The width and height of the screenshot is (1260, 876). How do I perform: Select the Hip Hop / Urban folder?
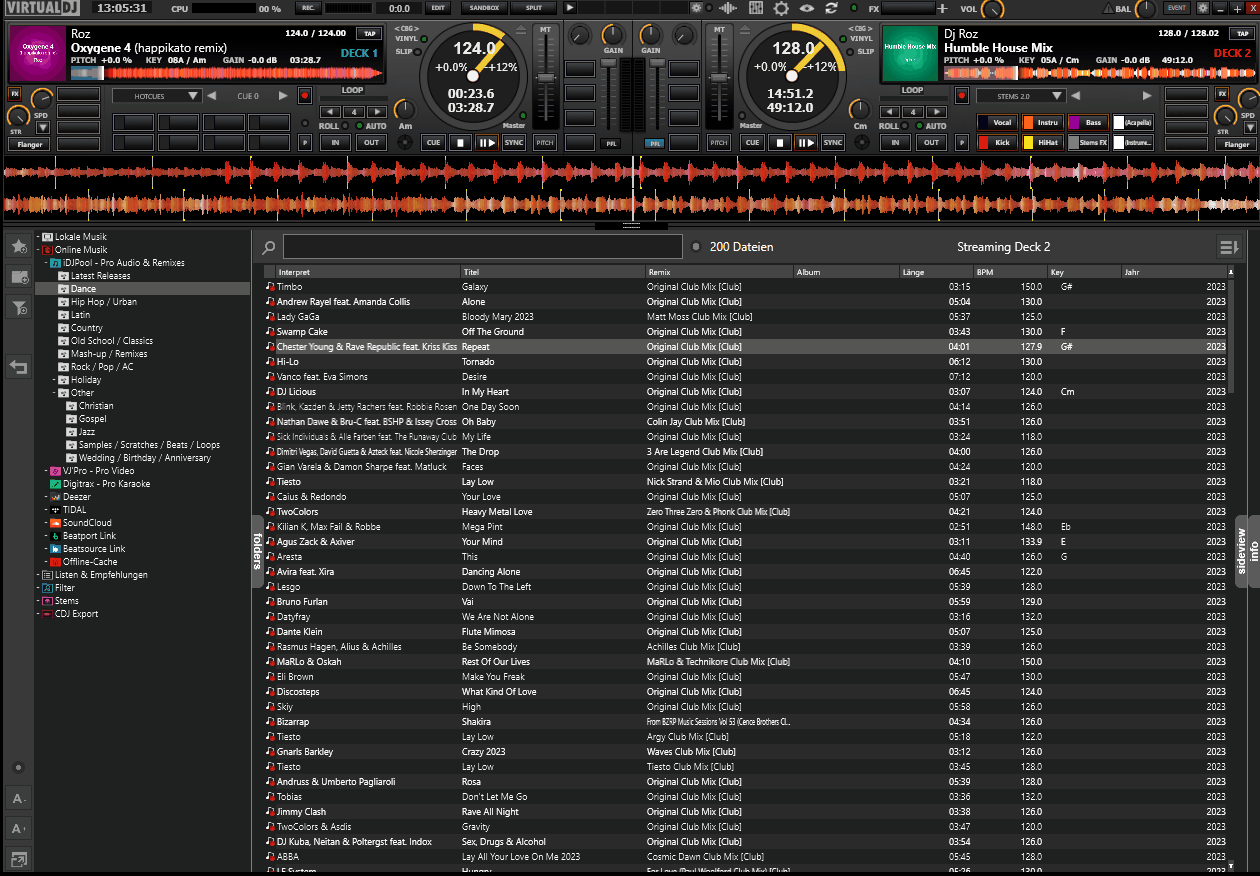(104, 302)
